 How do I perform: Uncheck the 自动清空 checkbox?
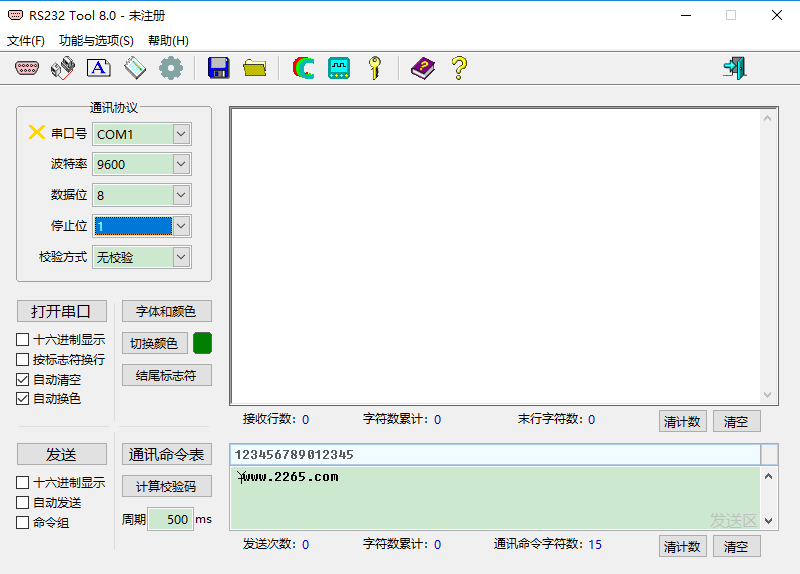[23, 380]
